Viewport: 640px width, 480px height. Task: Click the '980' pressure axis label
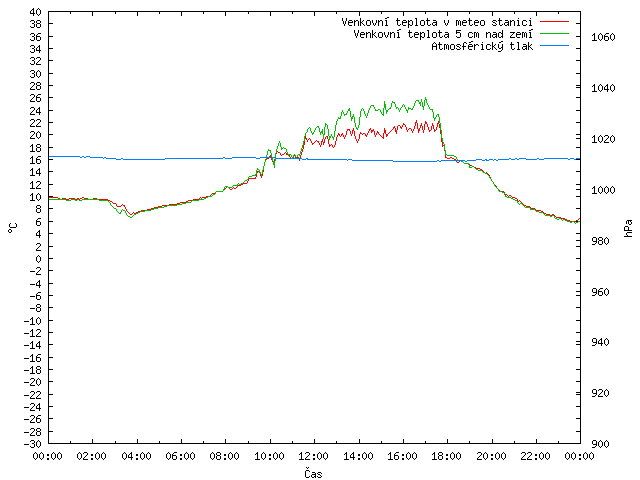click(x=600, y=241)
